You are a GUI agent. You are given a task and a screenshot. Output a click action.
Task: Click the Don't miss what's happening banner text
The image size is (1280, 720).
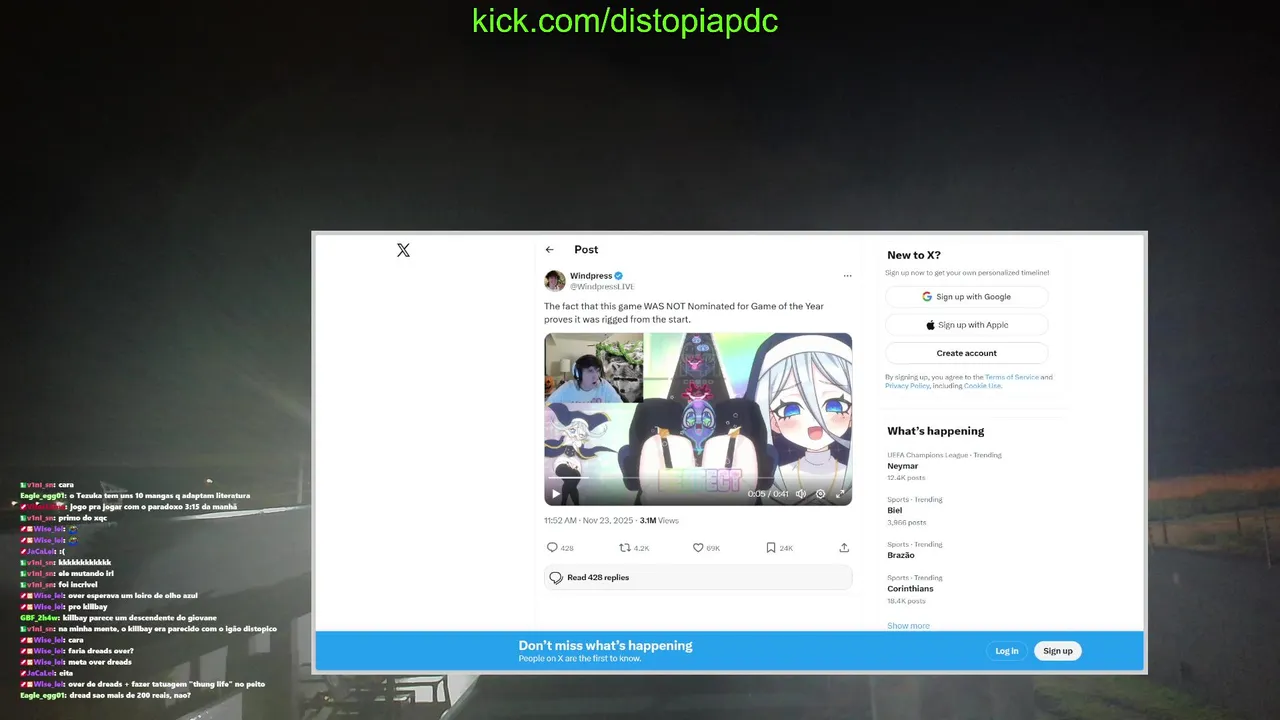(605, 646)
